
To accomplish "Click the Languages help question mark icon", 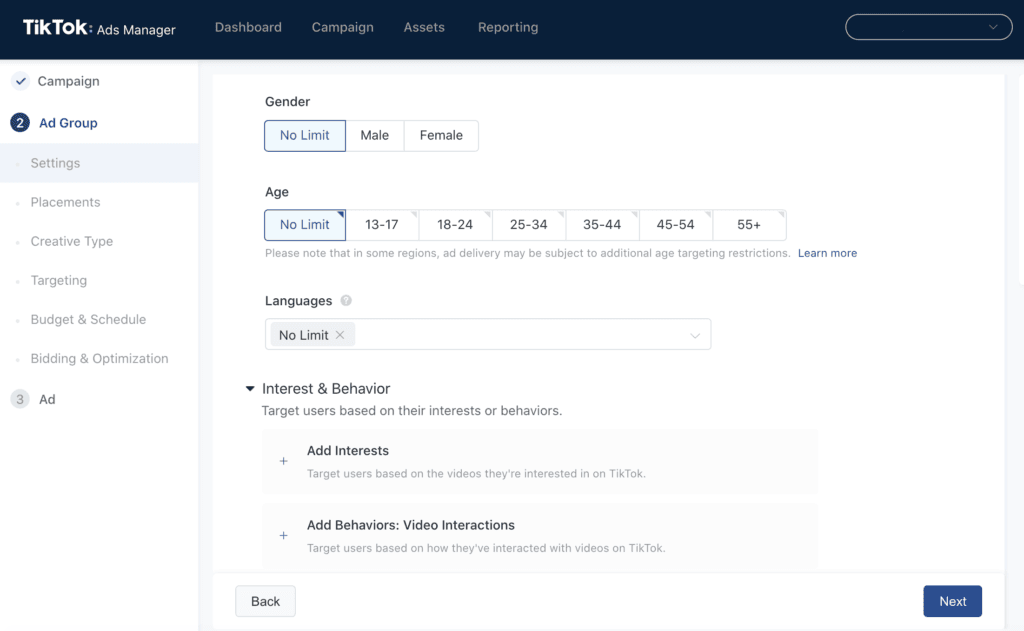I will click(346, 300).
